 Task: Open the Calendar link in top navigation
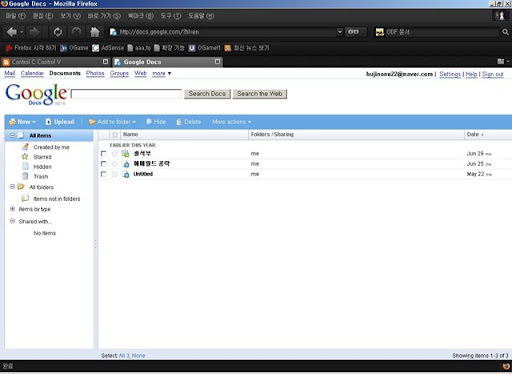point(32,73)
